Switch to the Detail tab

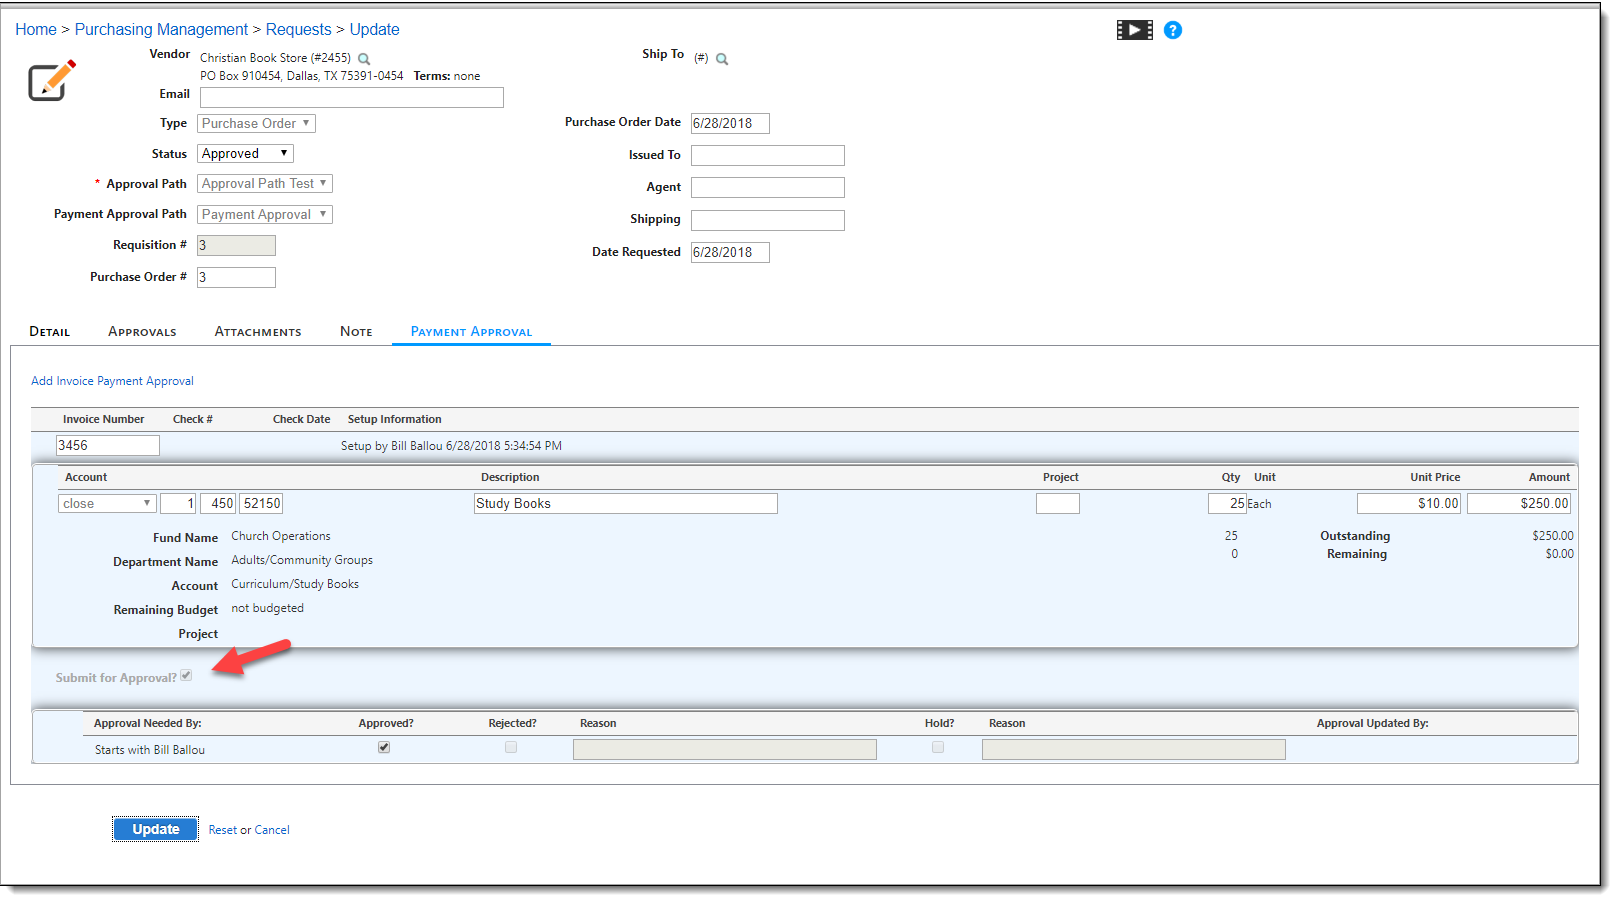pyautogui.click(x=50, y=332)
